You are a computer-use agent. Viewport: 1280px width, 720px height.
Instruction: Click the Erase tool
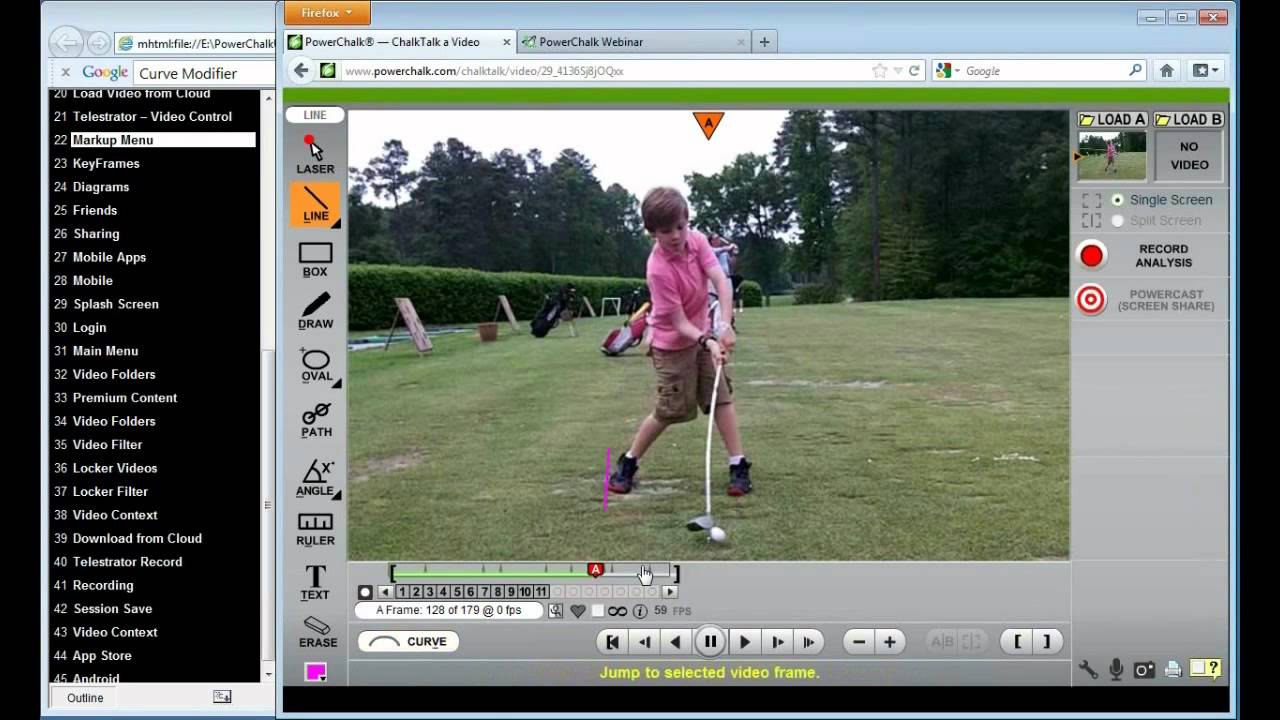(x=317, y=633)
